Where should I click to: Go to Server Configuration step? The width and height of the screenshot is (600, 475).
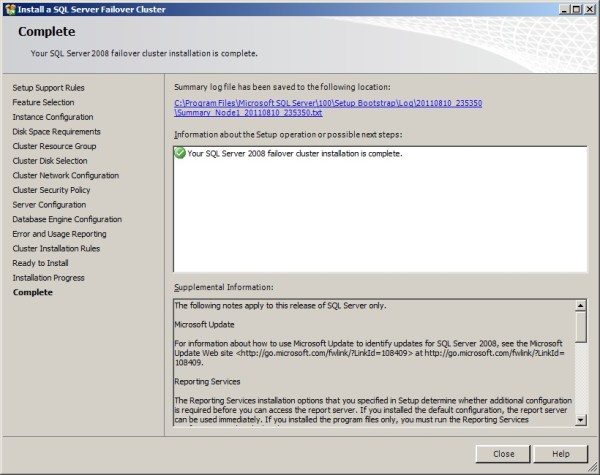tap(49, 205)
